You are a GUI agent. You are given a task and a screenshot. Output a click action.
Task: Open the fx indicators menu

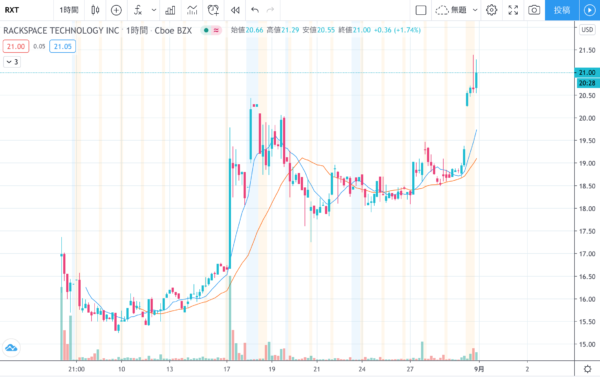138,10
